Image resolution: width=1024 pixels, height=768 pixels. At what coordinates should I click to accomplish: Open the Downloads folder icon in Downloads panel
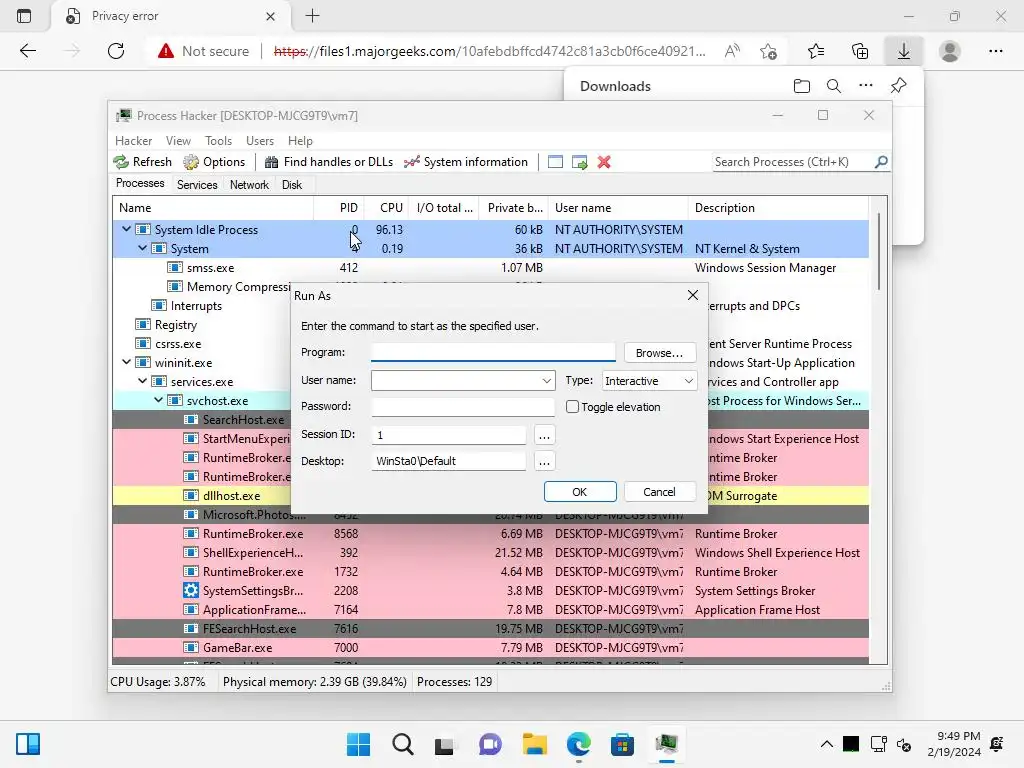click(x=802, y=86)
